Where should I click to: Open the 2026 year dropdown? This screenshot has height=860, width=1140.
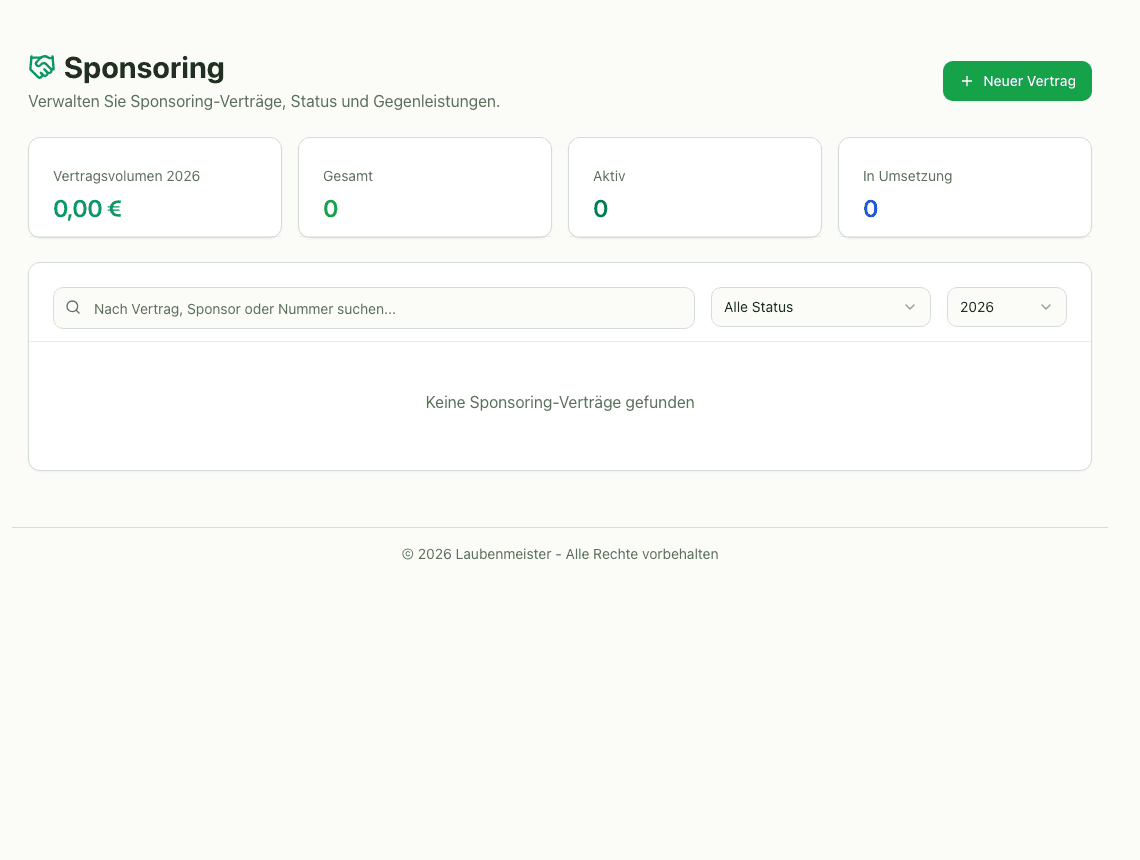click(1007, 307)
